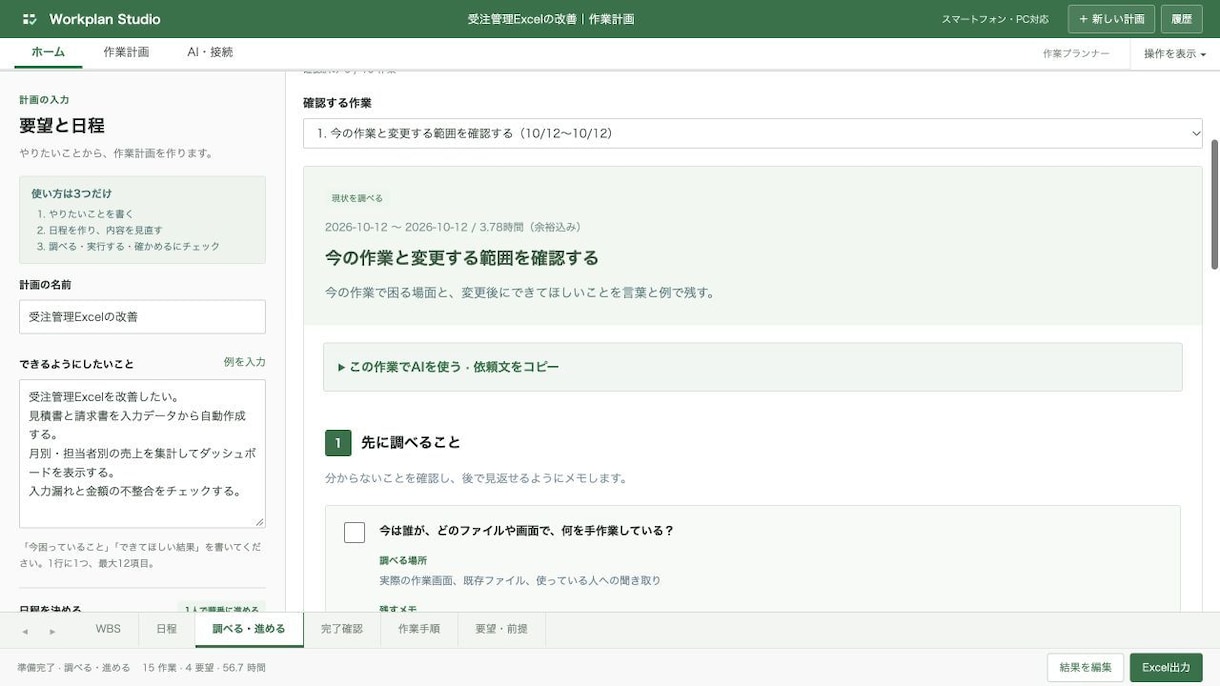Screen dimensions: 1220x686
Task: Open the 確認する作業 dropdown
Action: [x=752, y=133]
